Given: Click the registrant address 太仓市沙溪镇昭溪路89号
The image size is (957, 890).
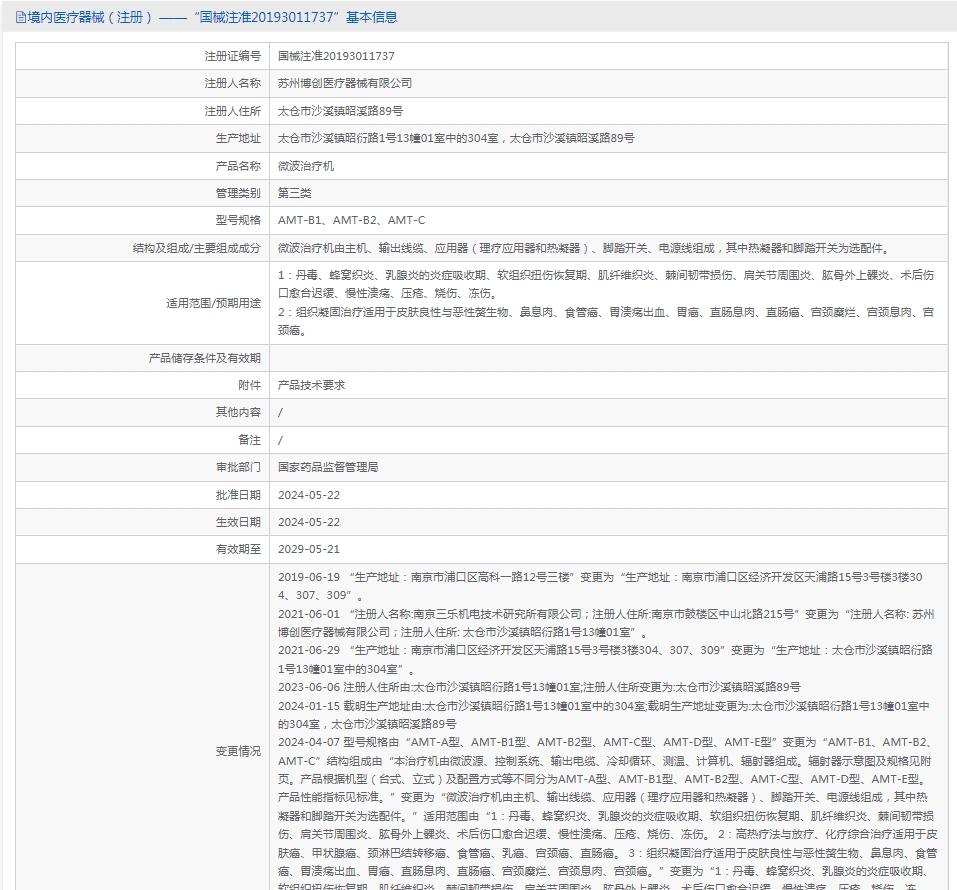Looking at the screenshot, I should tap(340, 111).
